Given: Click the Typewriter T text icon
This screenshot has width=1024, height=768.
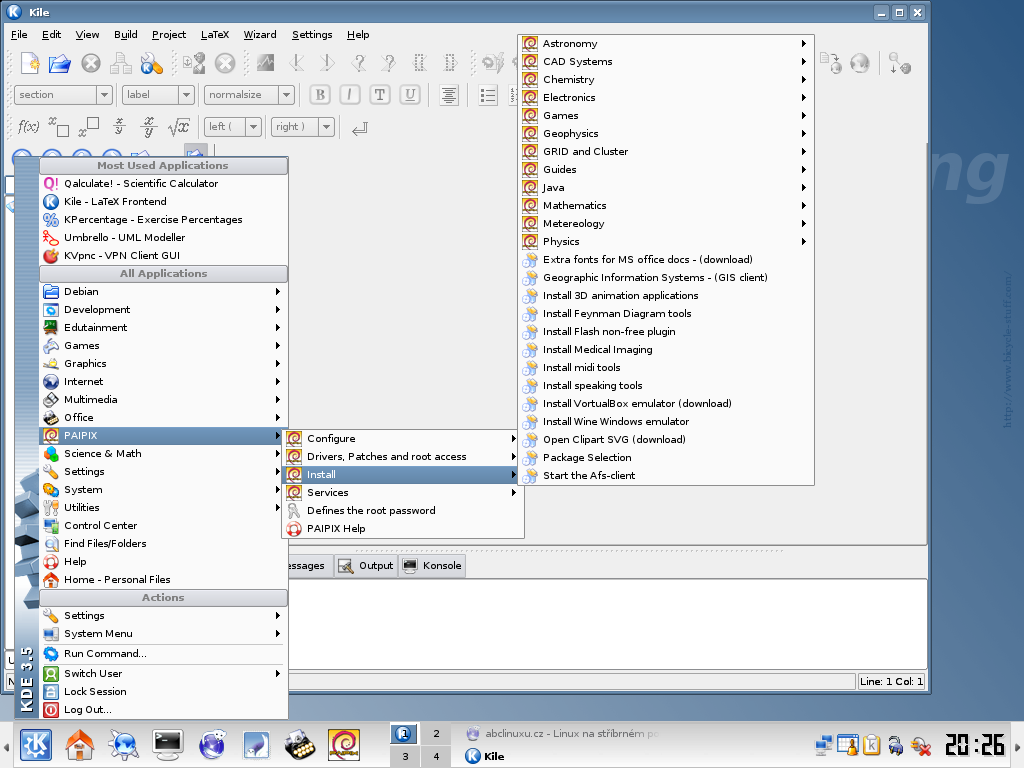Looking at the screenshot, I should point(379,95).
